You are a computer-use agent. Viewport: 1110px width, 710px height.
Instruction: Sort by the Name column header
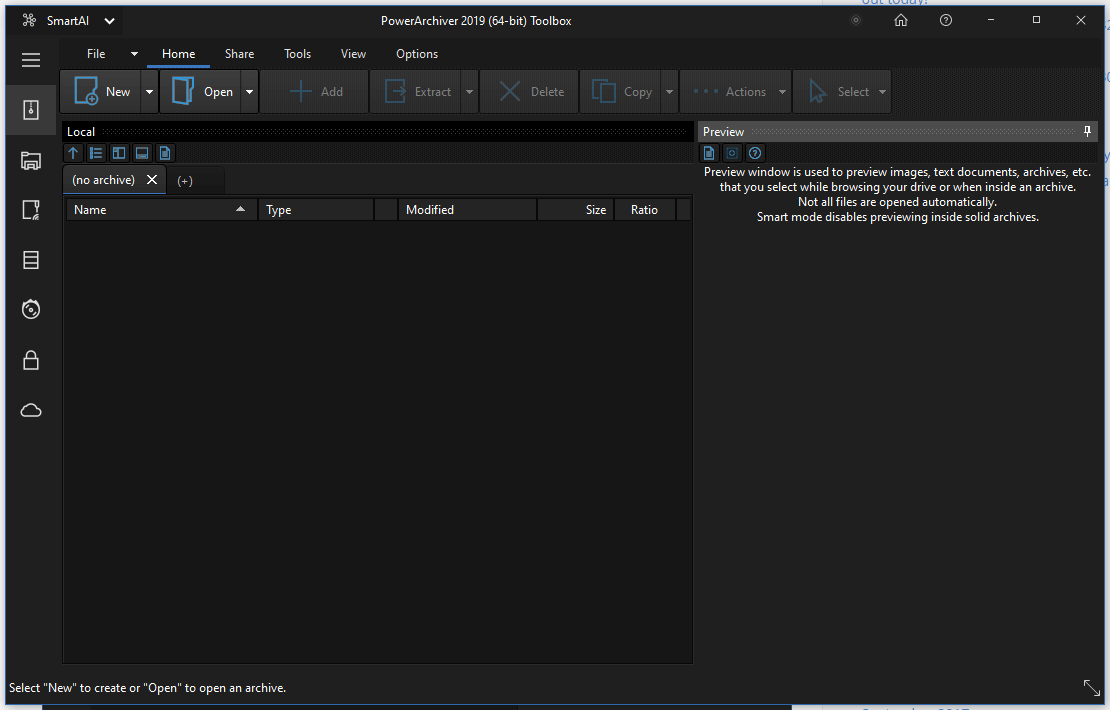coord(162,210)
